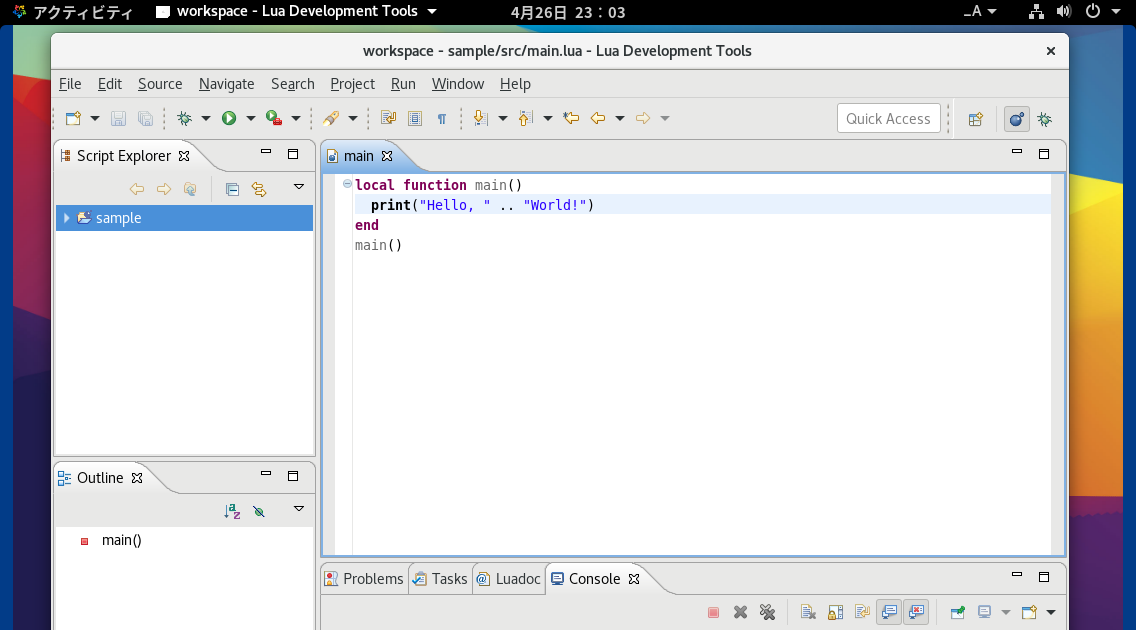This screenshot has width=1136, height=630.
Task: Select main() in the Outline panel
Action: point(120,540)
